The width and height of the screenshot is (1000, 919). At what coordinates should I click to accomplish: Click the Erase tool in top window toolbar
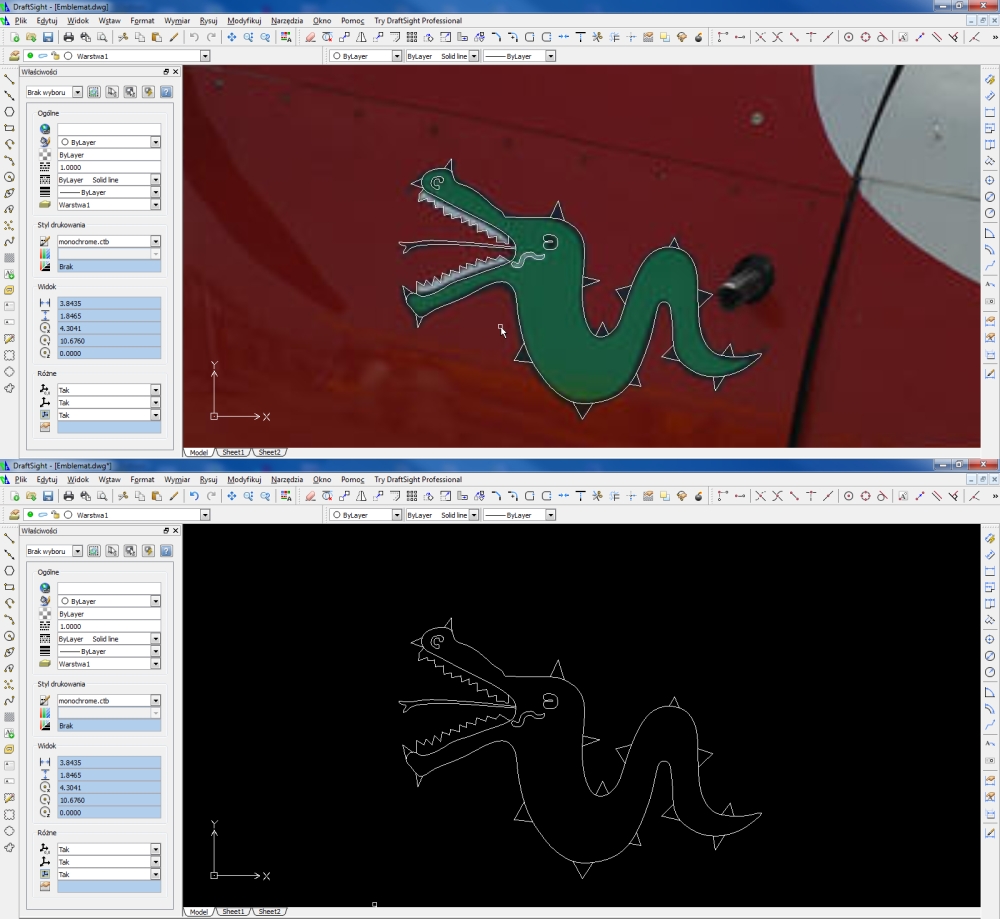[x=310, y=37]
